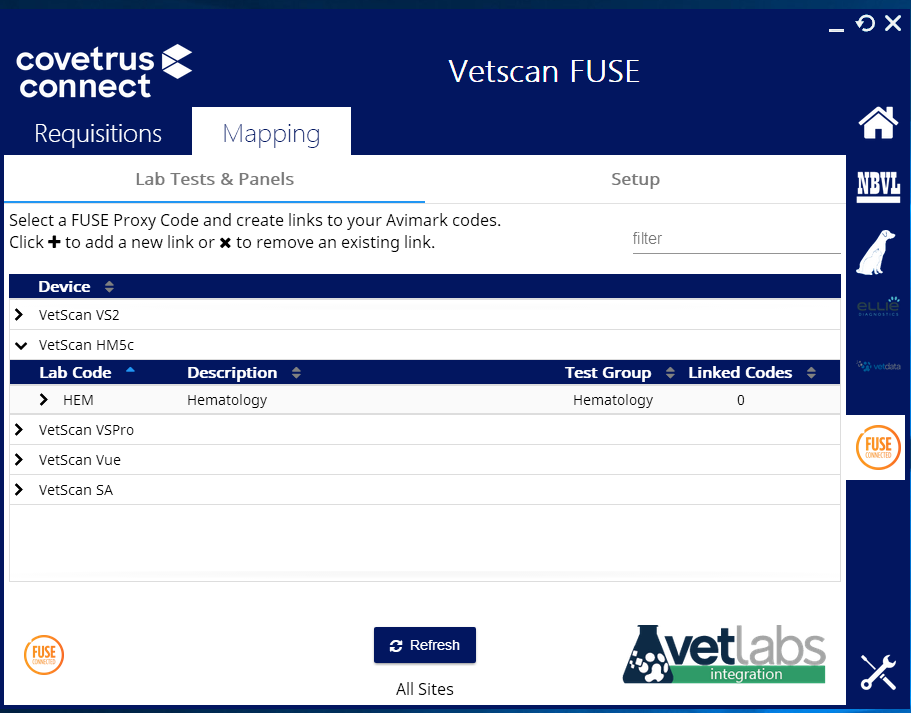
Task: Collapse the VetScan HM5c device row
Action: coord(21,345)
